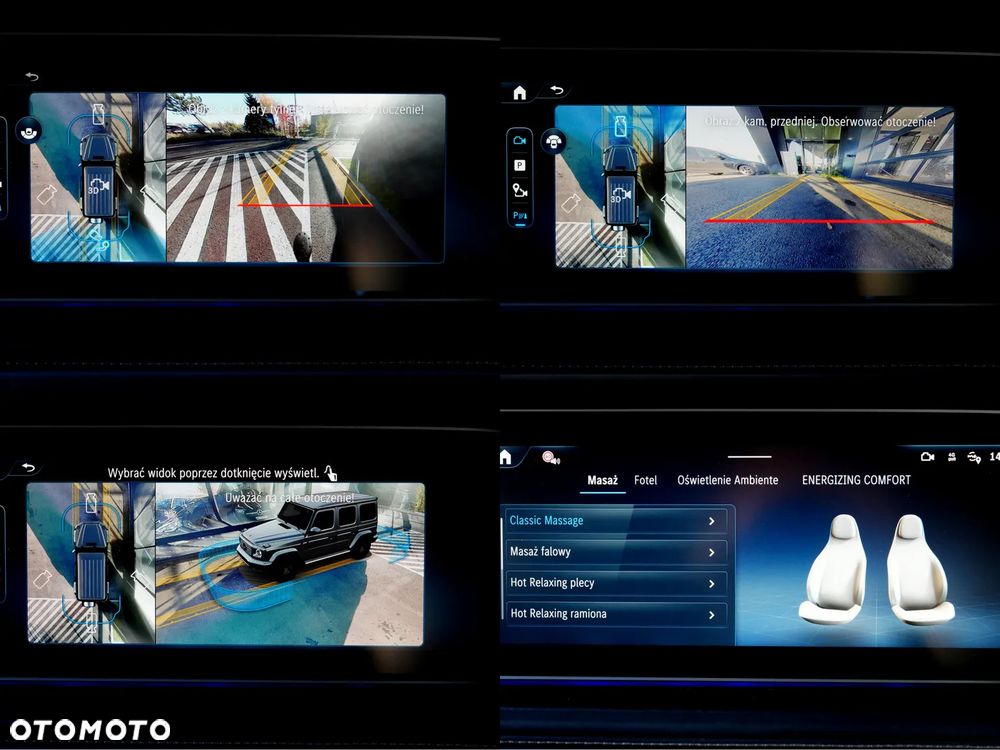1000x750 pixels.
Task: Select left side camera in front camera screen
Action: (x=571, y=203)
